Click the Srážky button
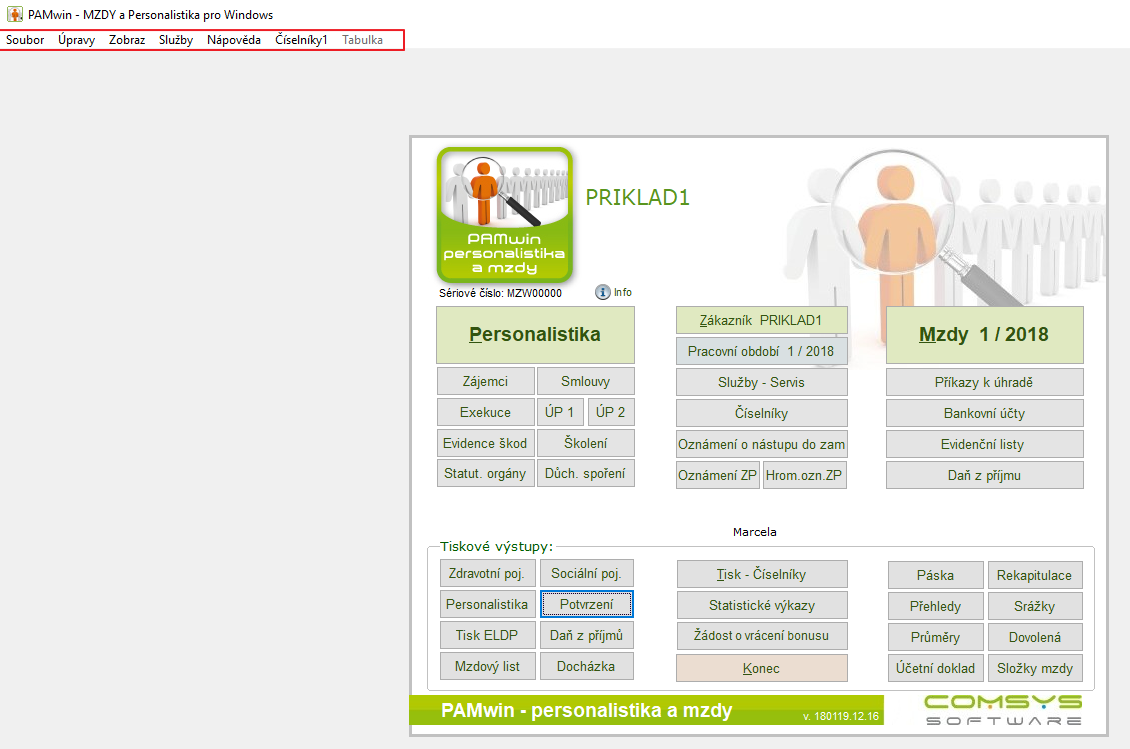This screenshot has height=749, width=1130. (1035, 606)
